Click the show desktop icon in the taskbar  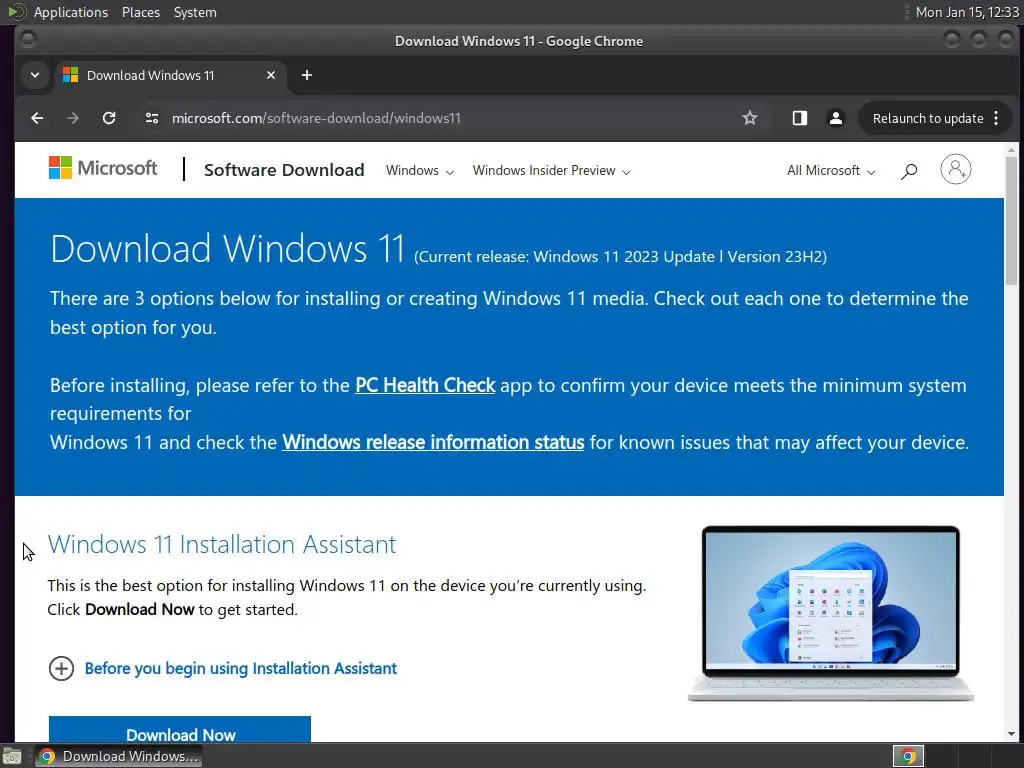tap(12, 756)
